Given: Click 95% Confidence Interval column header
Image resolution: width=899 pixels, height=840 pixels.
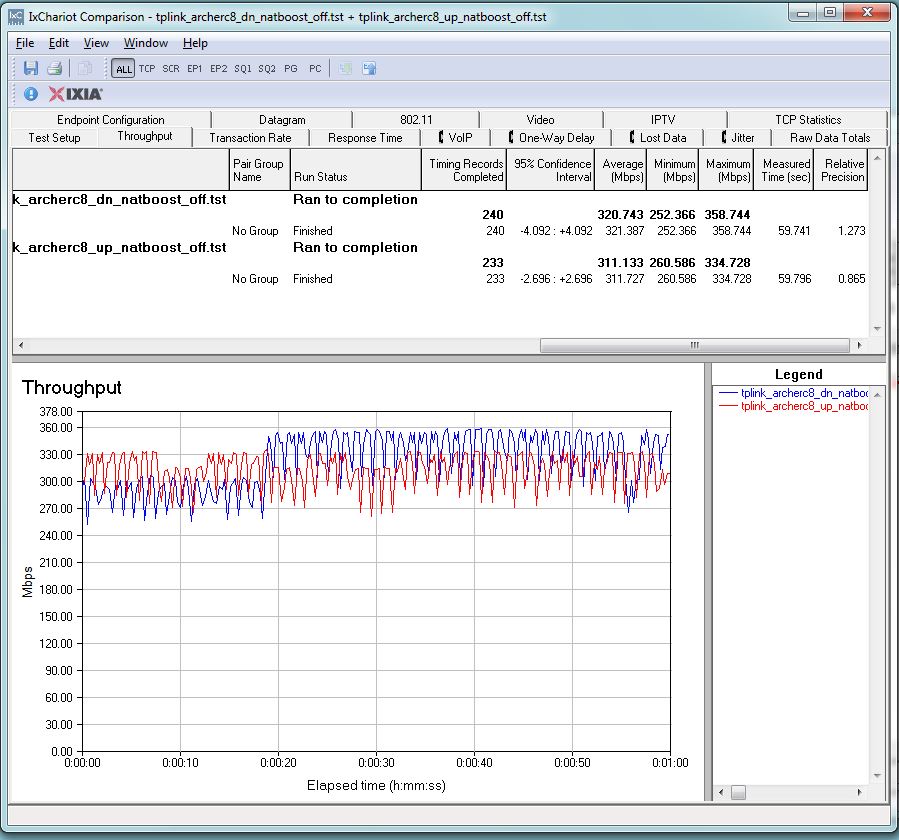Looking at the screenshot, I should (550, 170).
